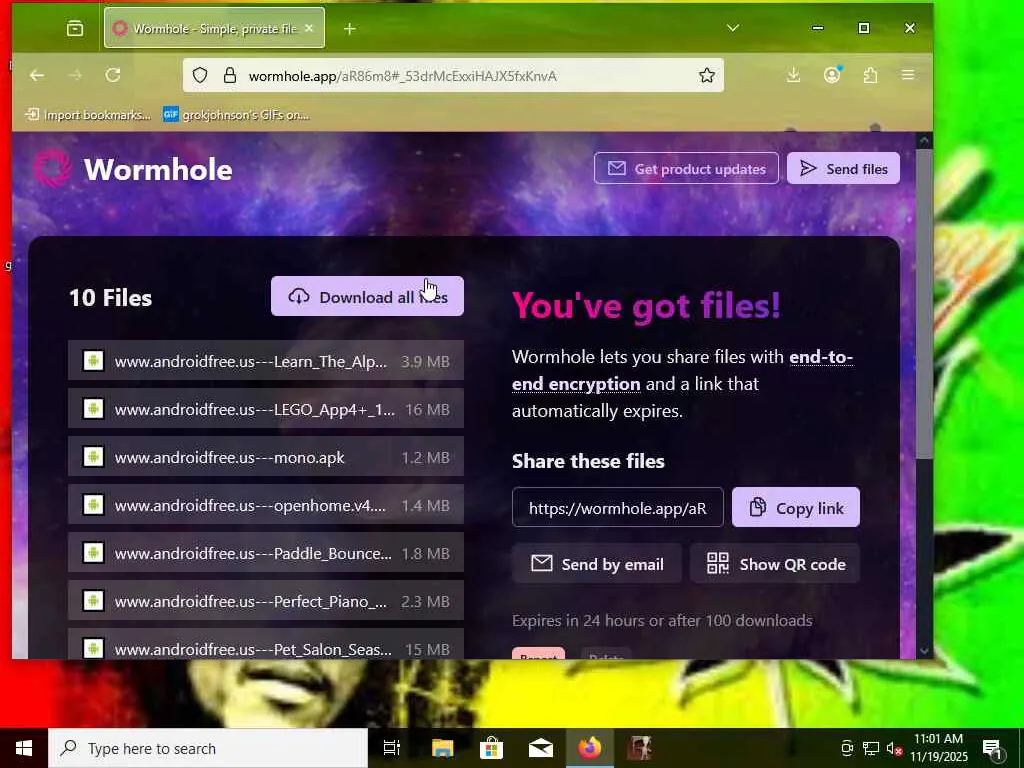Screen dimensions: 1024x768
Task: View site info via padlock icon
Action: tap(229, 76)
